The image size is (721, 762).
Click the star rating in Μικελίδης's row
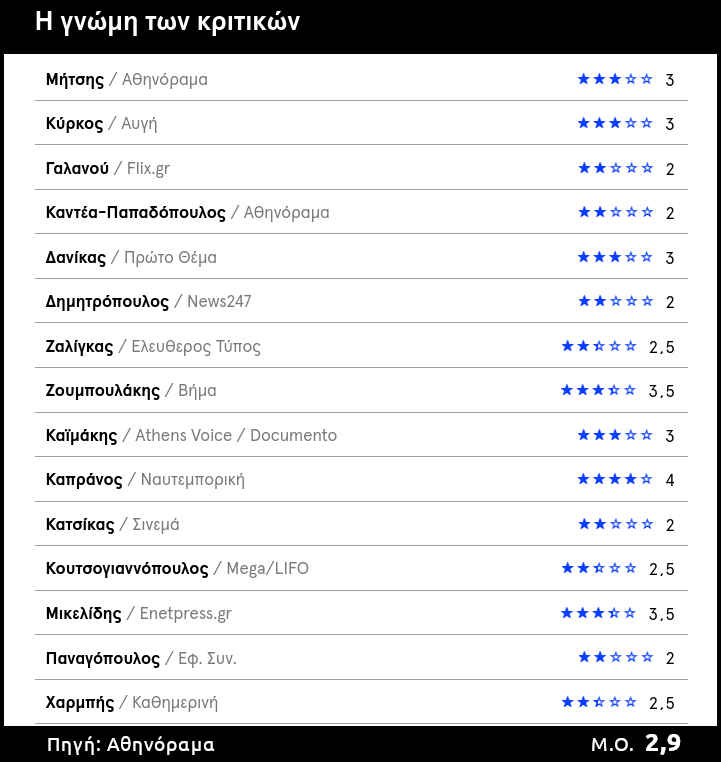[x=599, y=613]
